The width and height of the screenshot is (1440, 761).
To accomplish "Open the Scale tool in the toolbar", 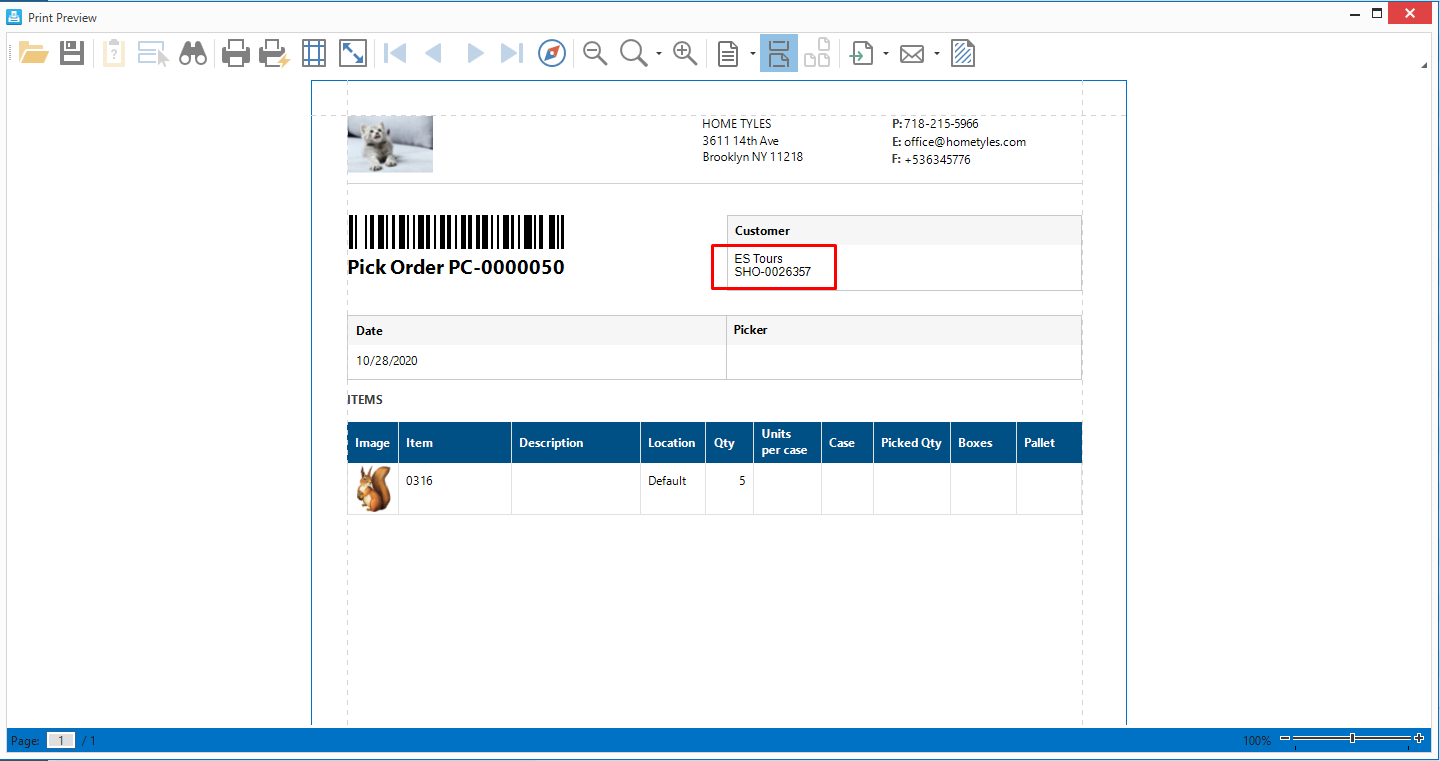I will click(x=353, y=53).
